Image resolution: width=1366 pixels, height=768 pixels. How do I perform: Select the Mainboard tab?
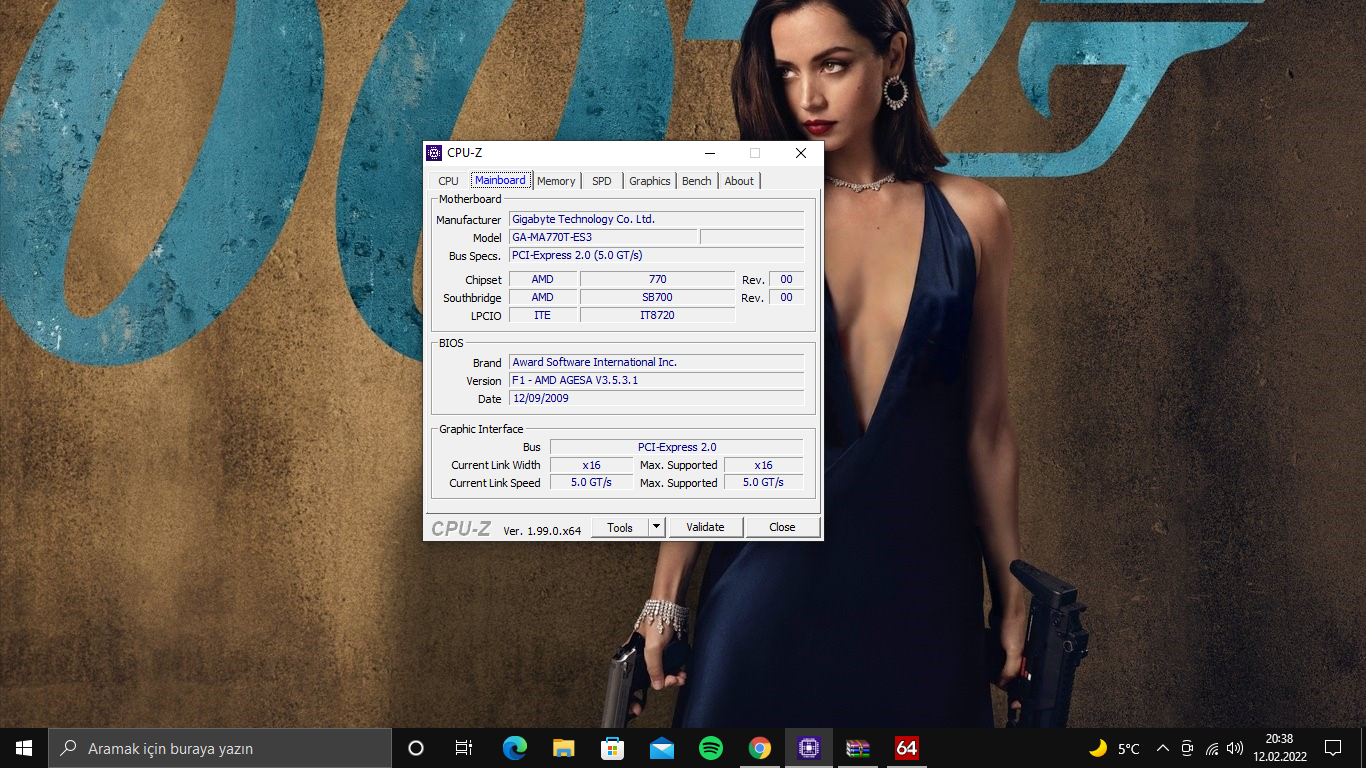click(500, 180)
